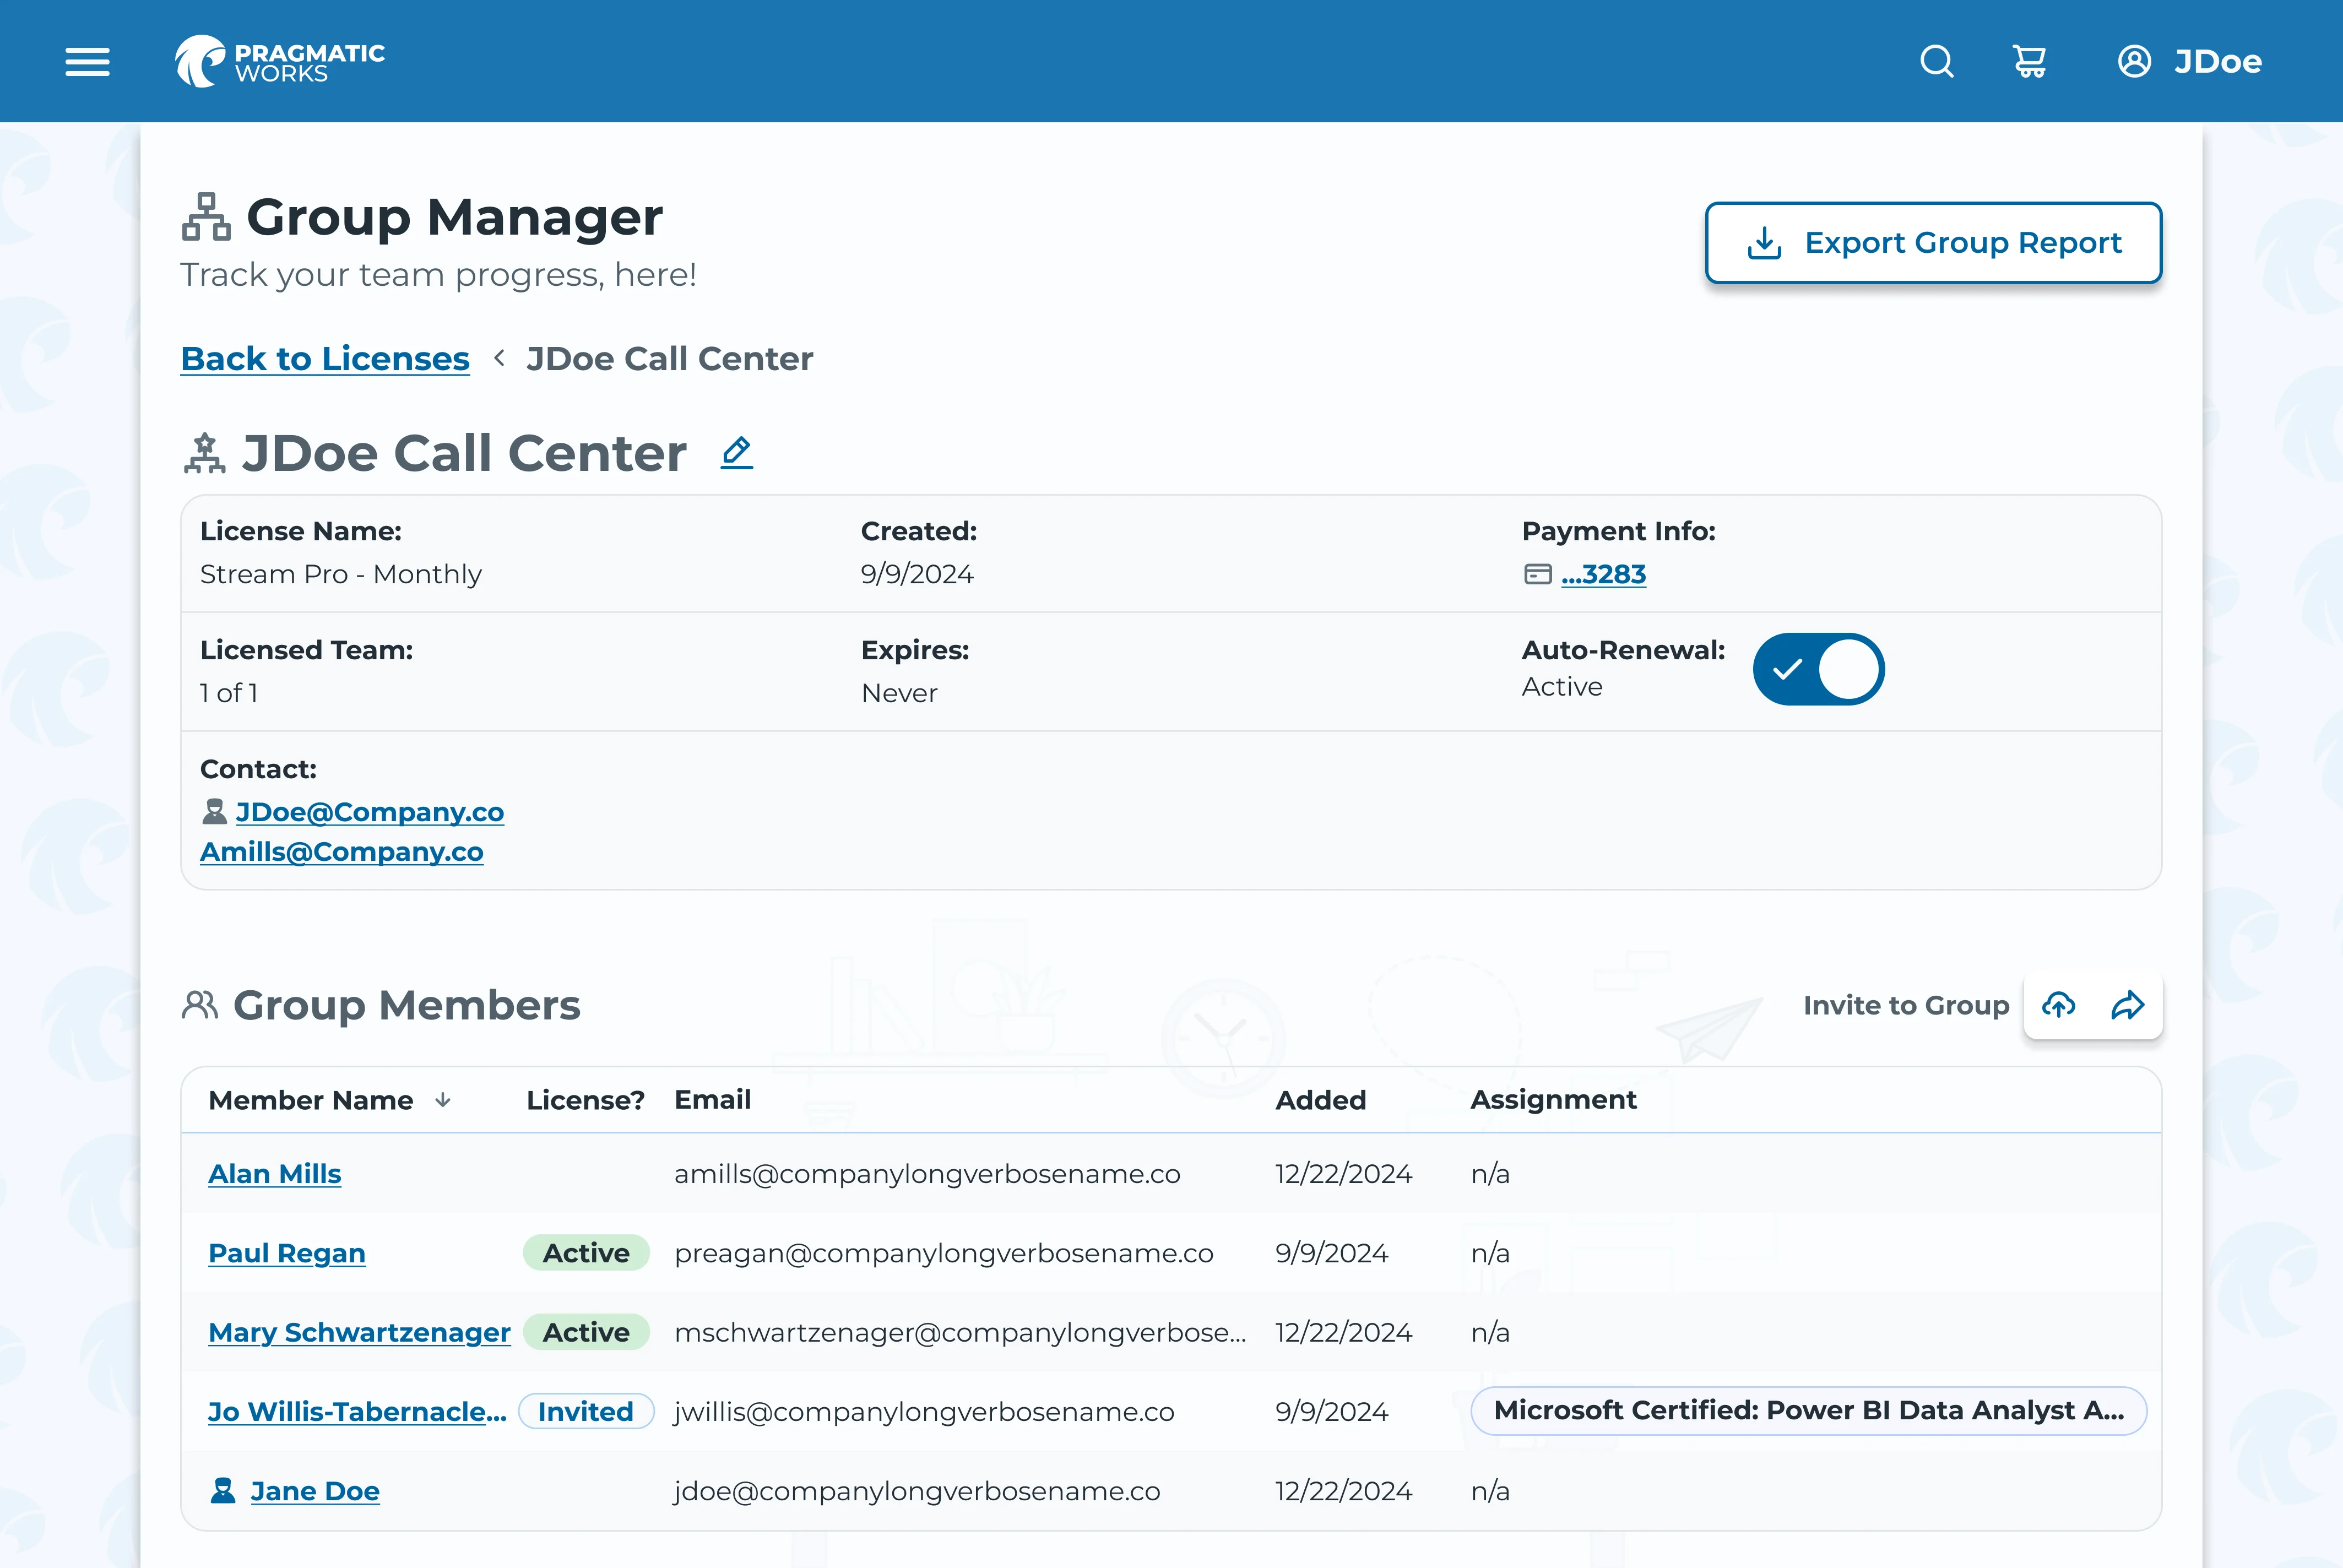Click the Group Manager hierarchy icon
Viewport: 2343px width, 1568px height.
[206, 217]
